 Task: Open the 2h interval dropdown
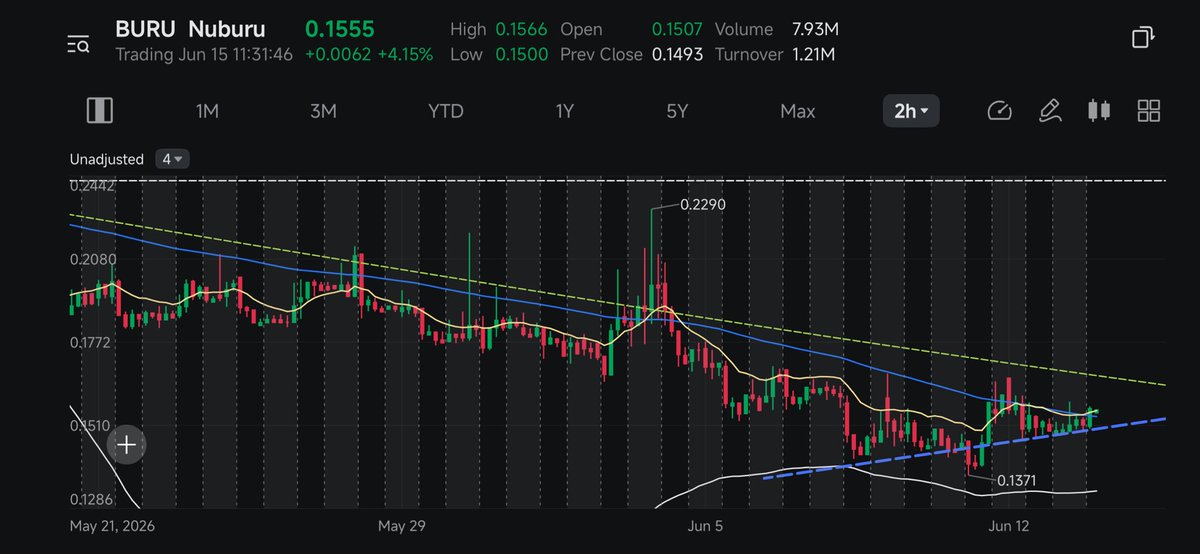click(910, 111)
